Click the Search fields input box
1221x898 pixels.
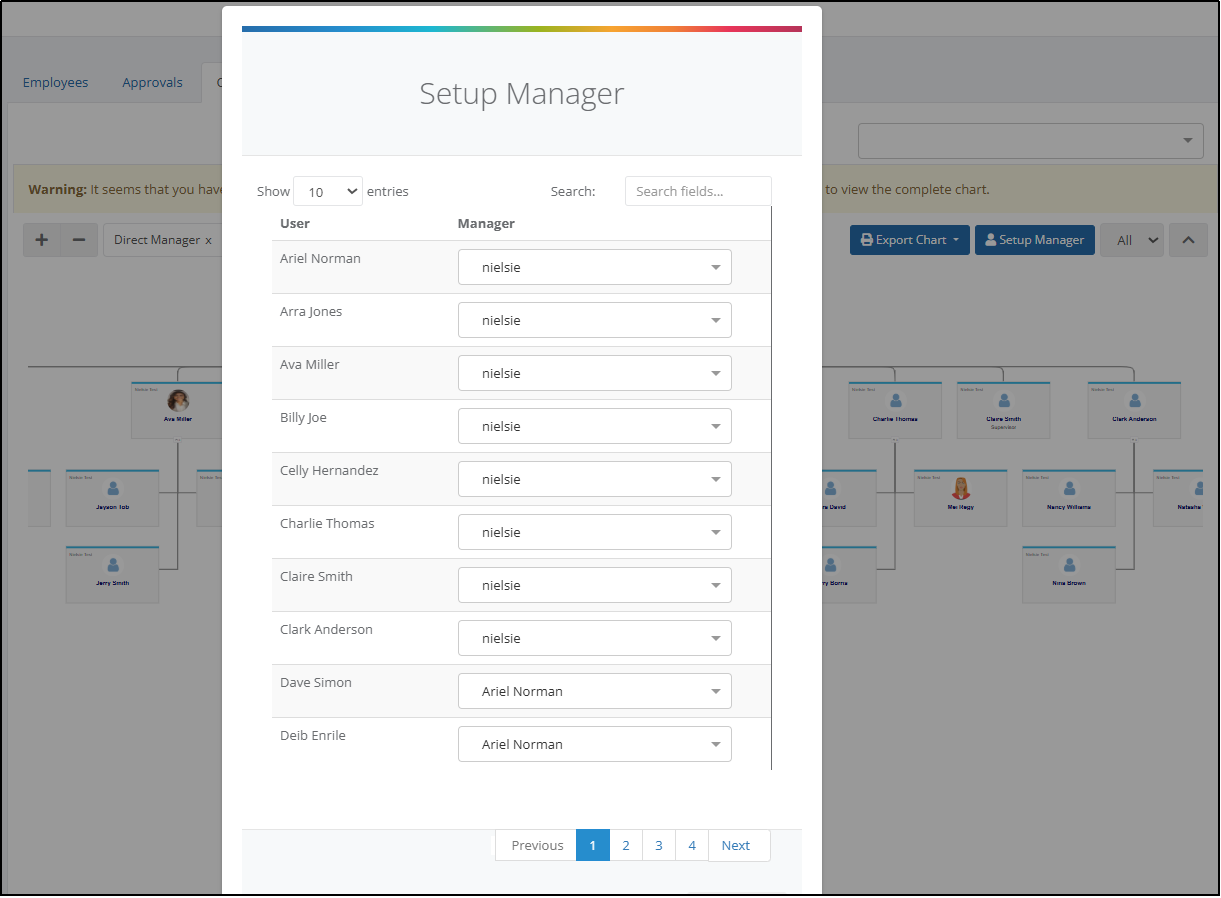pyautogui.click(x=698, y=191)
